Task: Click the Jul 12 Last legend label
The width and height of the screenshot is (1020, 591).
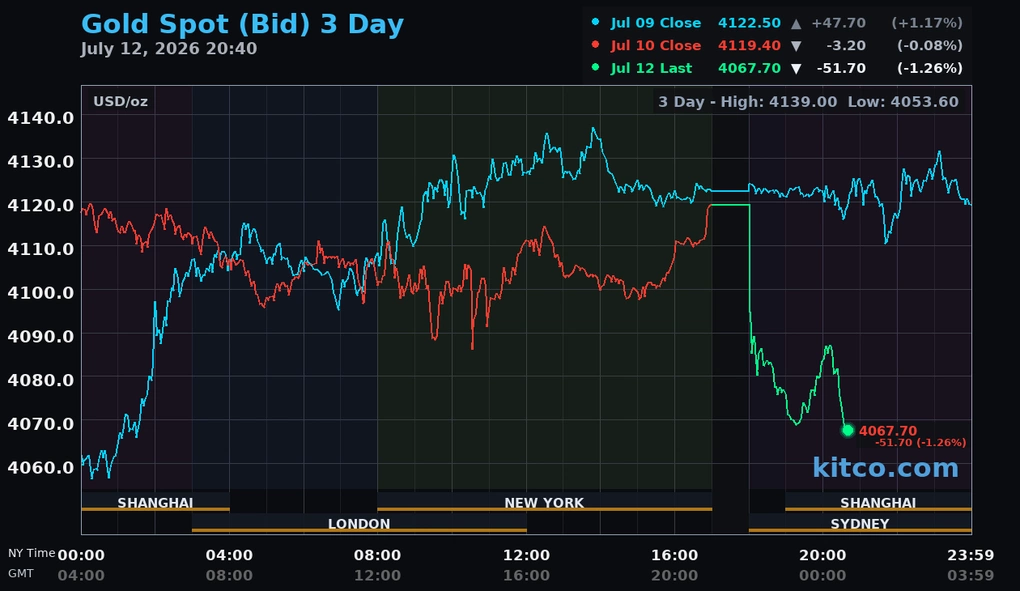Action: [x=651, y=68]
